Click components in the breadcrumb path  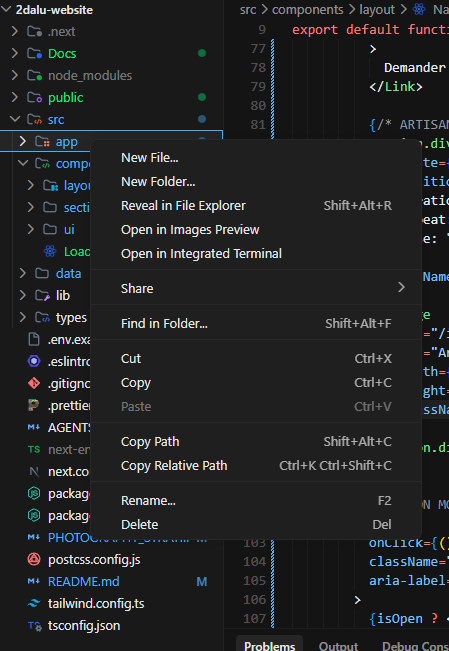coord(308,9)
